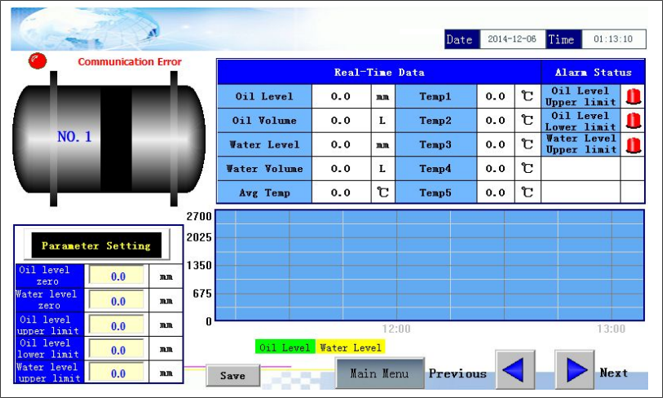The image size is (663, 398).
Task: Click the 12:00 chart time marker
Action: (396, 329)
